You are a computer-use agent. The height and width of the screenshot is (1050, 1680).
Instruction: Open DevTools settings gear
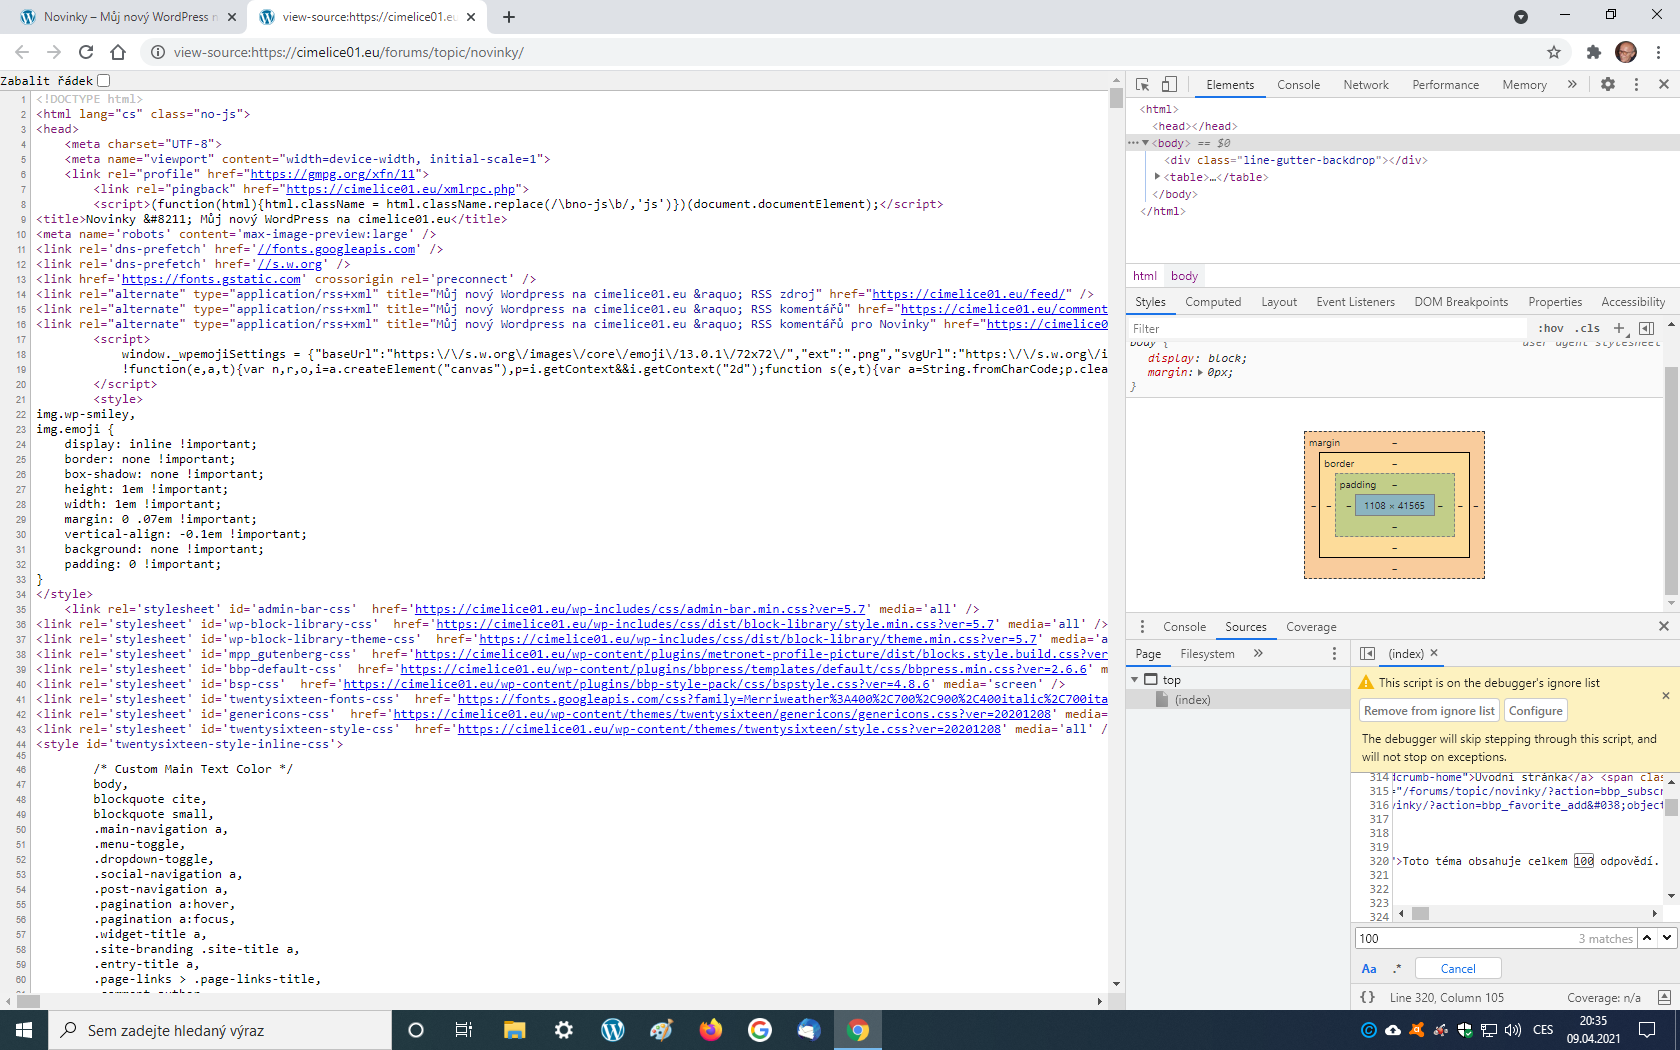1608,85
